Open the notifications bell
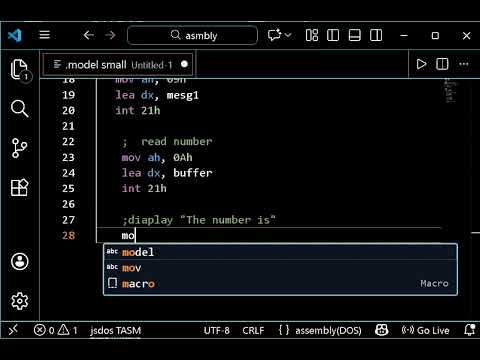This screenshot has width=480, height=360. pos(469,330)
